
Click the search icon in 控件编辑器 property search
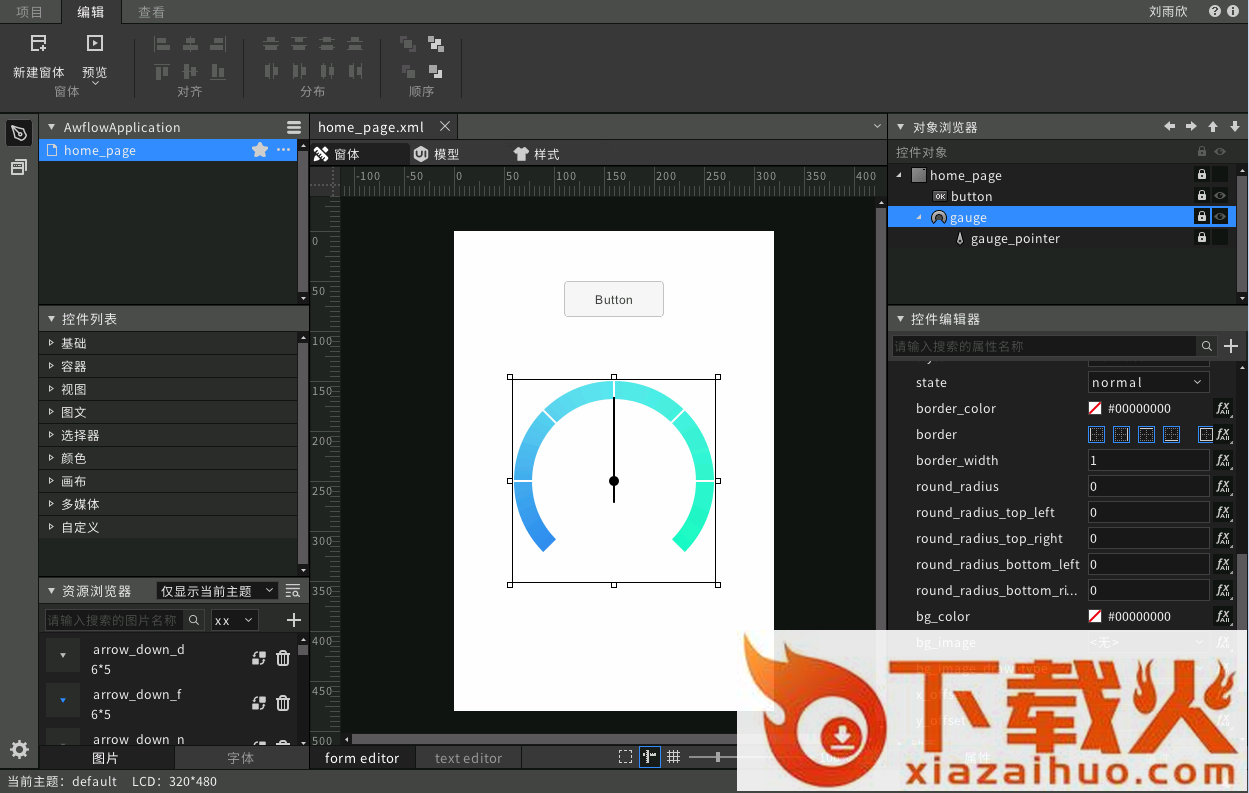coord(1207,346)
